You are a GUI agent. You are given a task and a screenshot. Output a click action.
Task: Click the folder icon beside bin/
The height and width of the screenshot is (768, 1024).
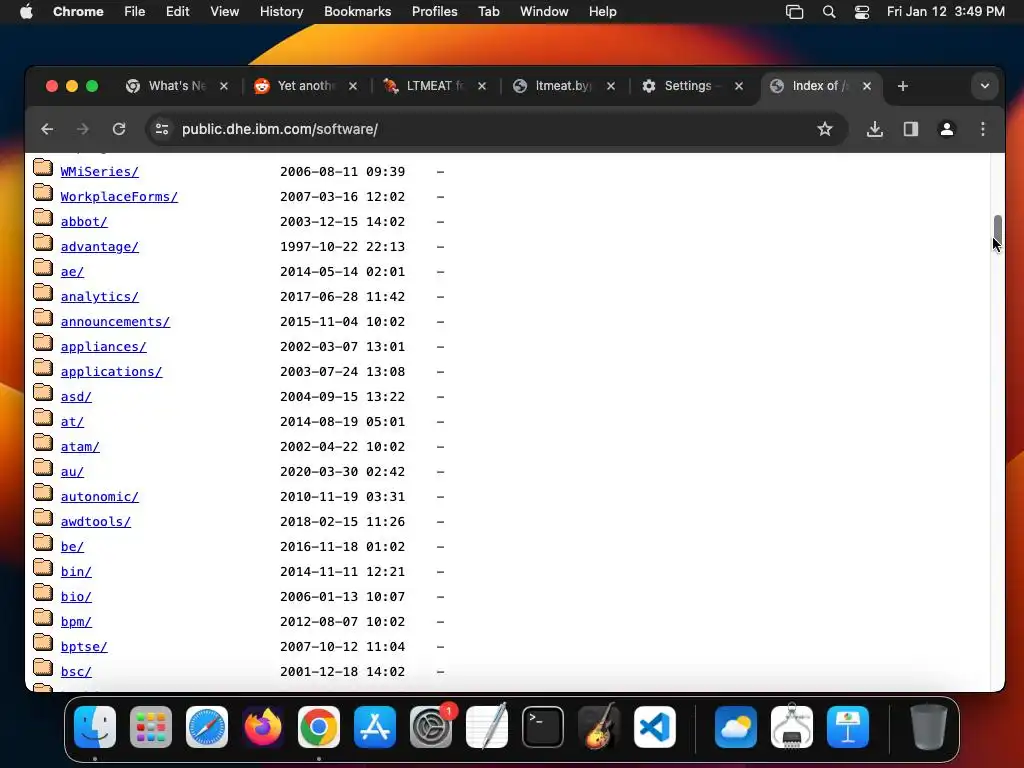pos(43,568)
